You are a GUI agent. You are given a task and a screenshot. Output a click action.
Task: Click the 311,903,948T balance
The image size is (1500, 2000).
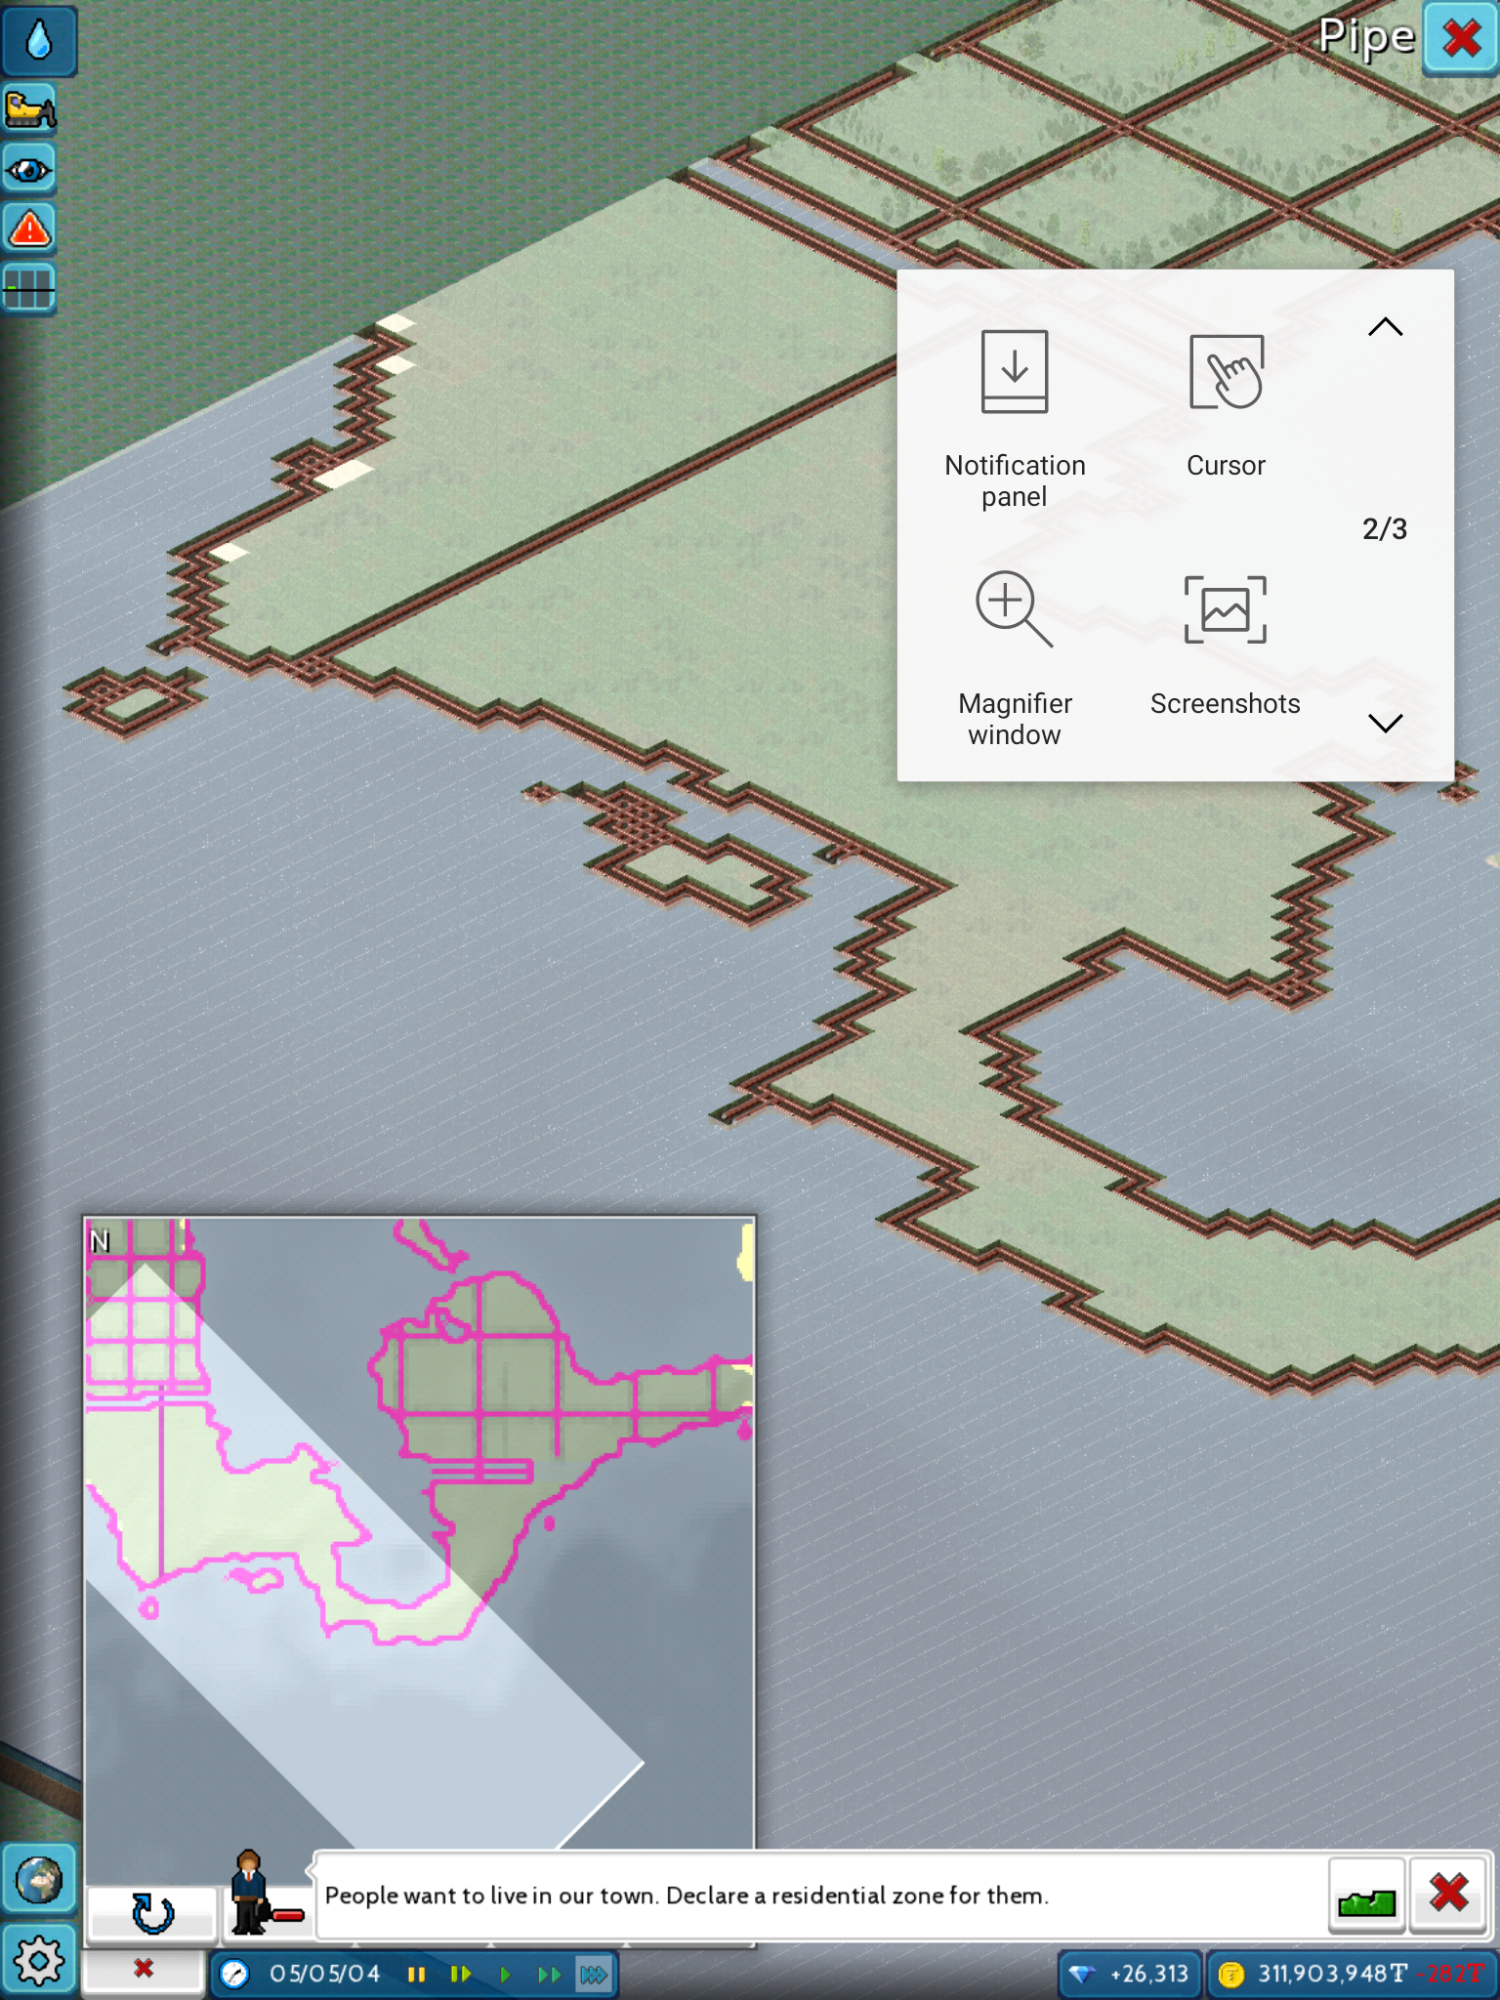click(x=1333, y=1974)
